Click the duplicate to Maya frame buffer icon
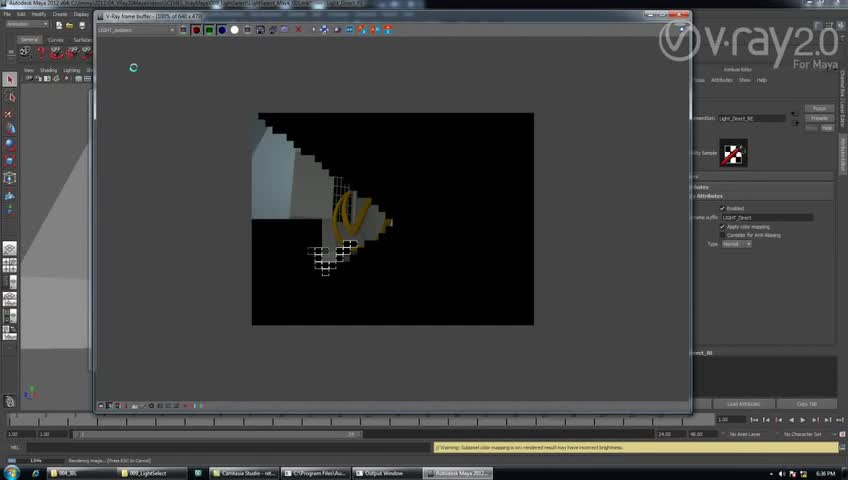The width and height of the screenshot is (848, 480). click(x=286, y=30)
